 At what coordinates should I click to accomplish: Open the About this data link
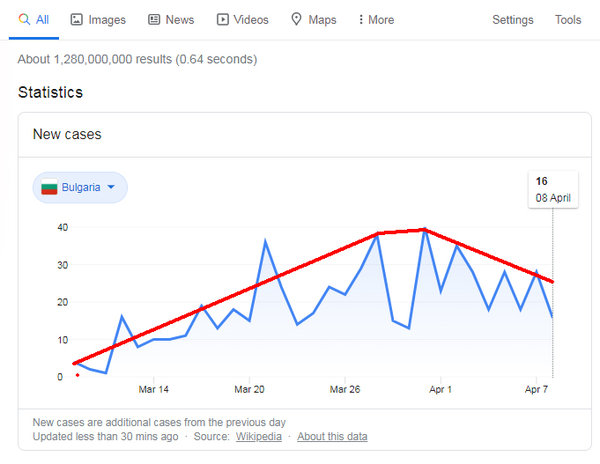click(x=332, y=436)
